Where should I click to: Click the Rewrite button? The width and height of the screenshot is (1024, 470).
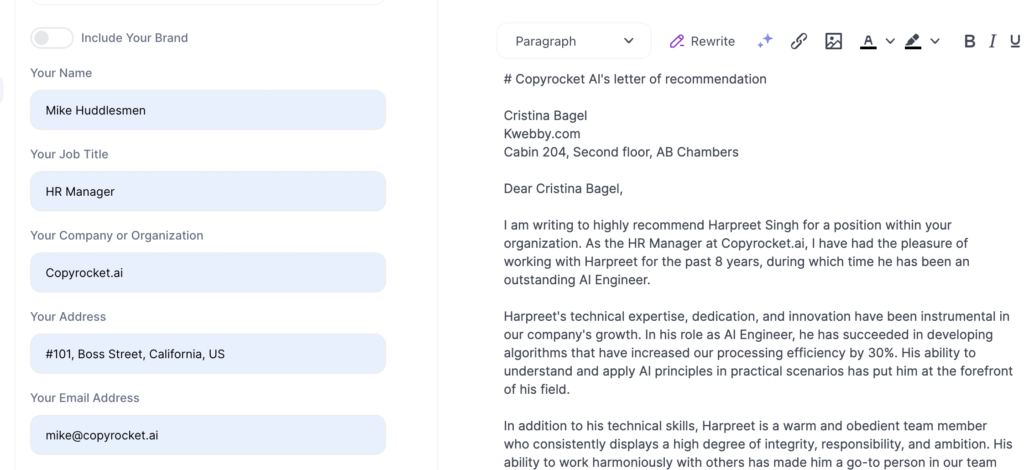pos(702,41)
